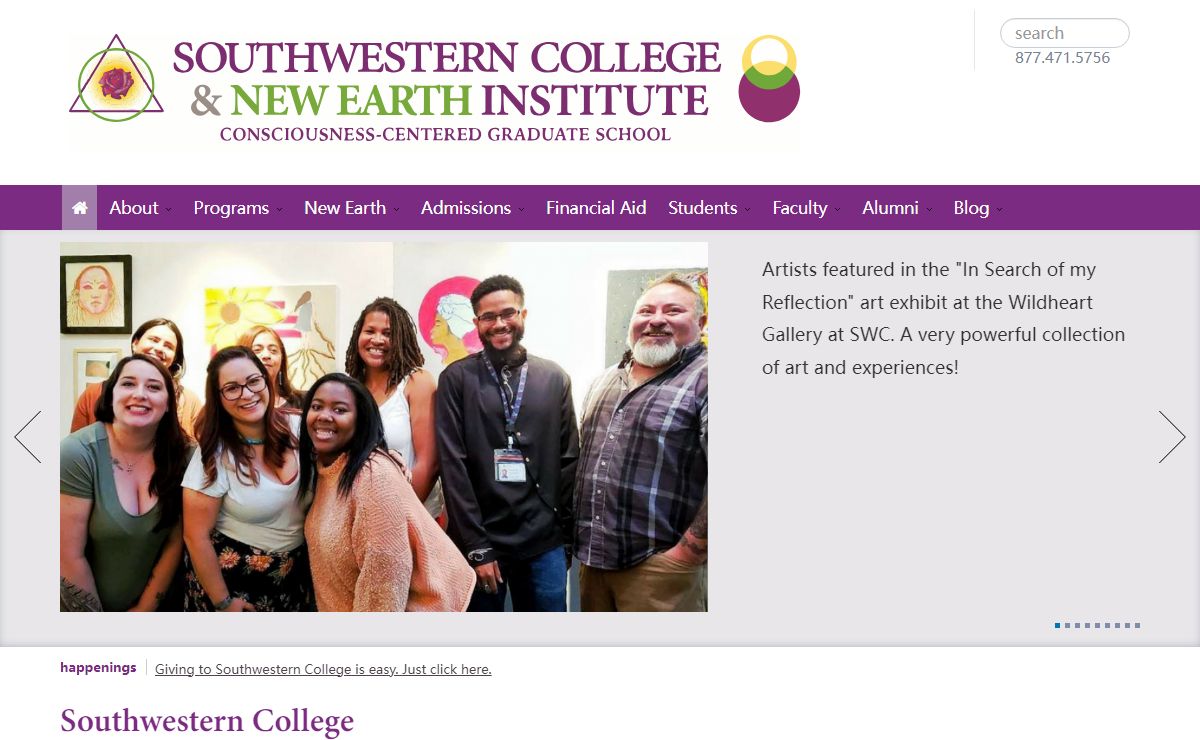Focus the search input field
This screenshot has width=1200, height=740.
(x=1065, y=33)
